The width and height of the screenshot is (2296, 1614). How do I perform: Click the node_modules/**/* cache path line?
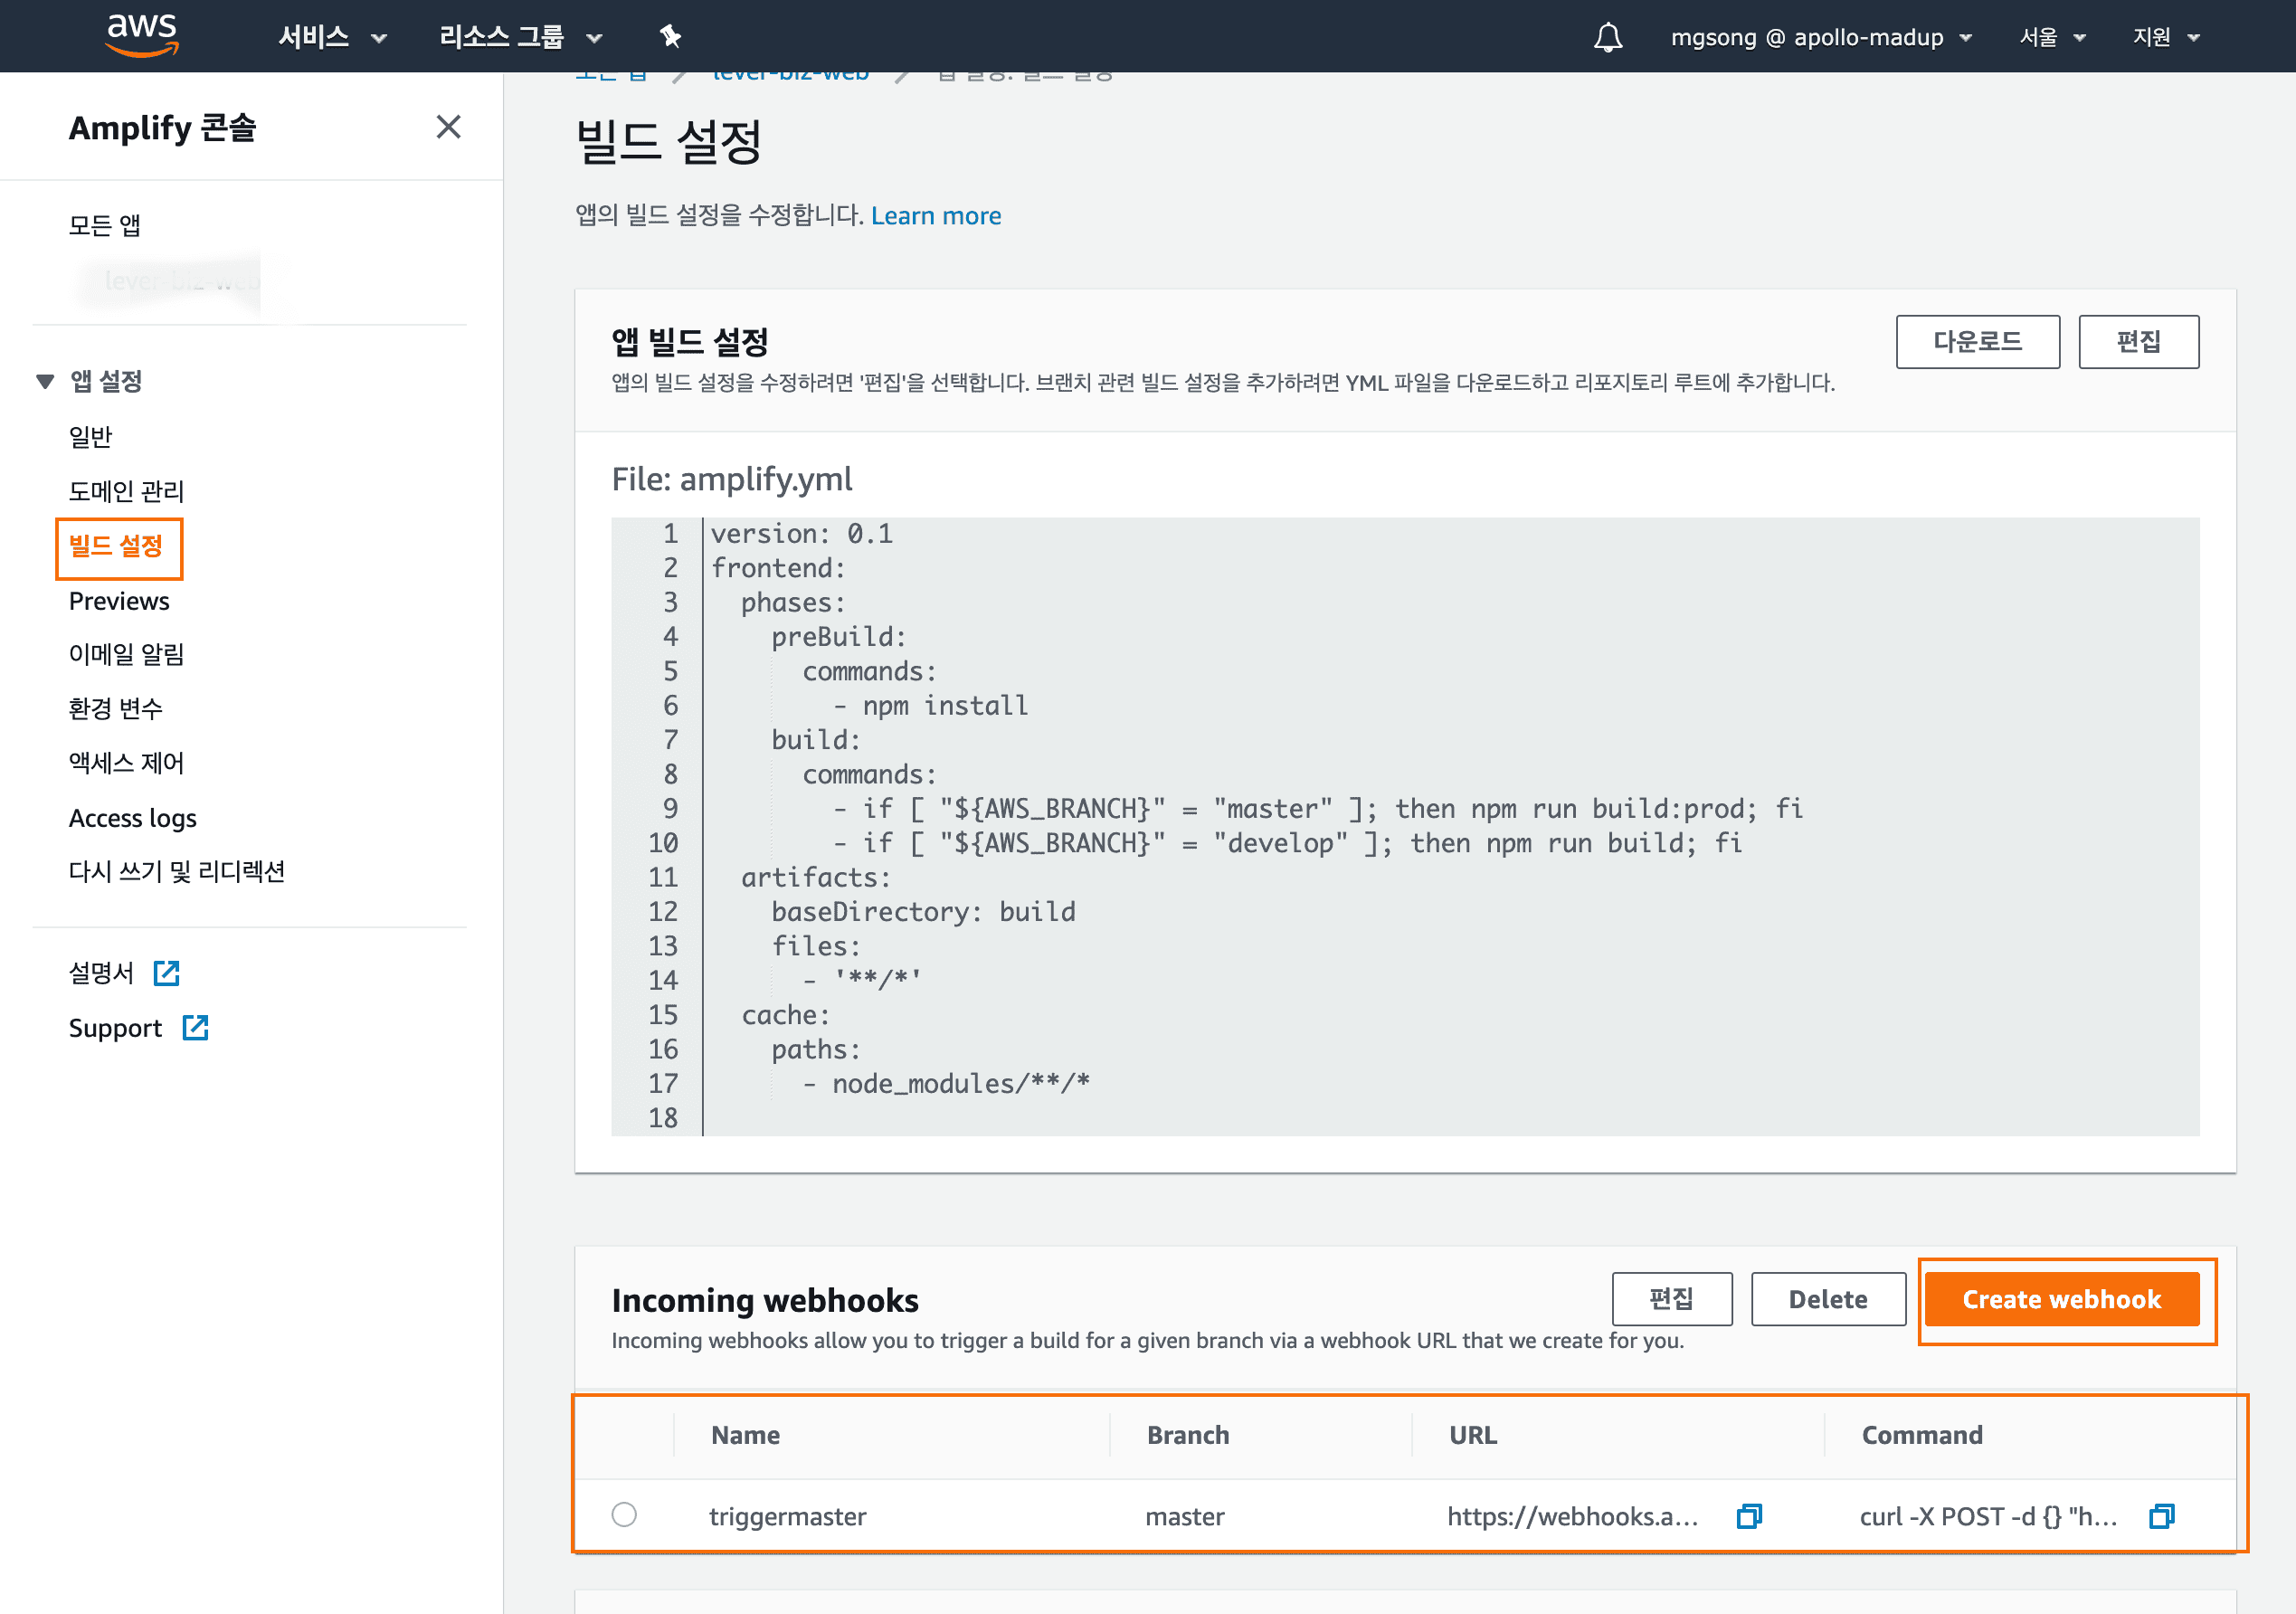pos(946,1084)
